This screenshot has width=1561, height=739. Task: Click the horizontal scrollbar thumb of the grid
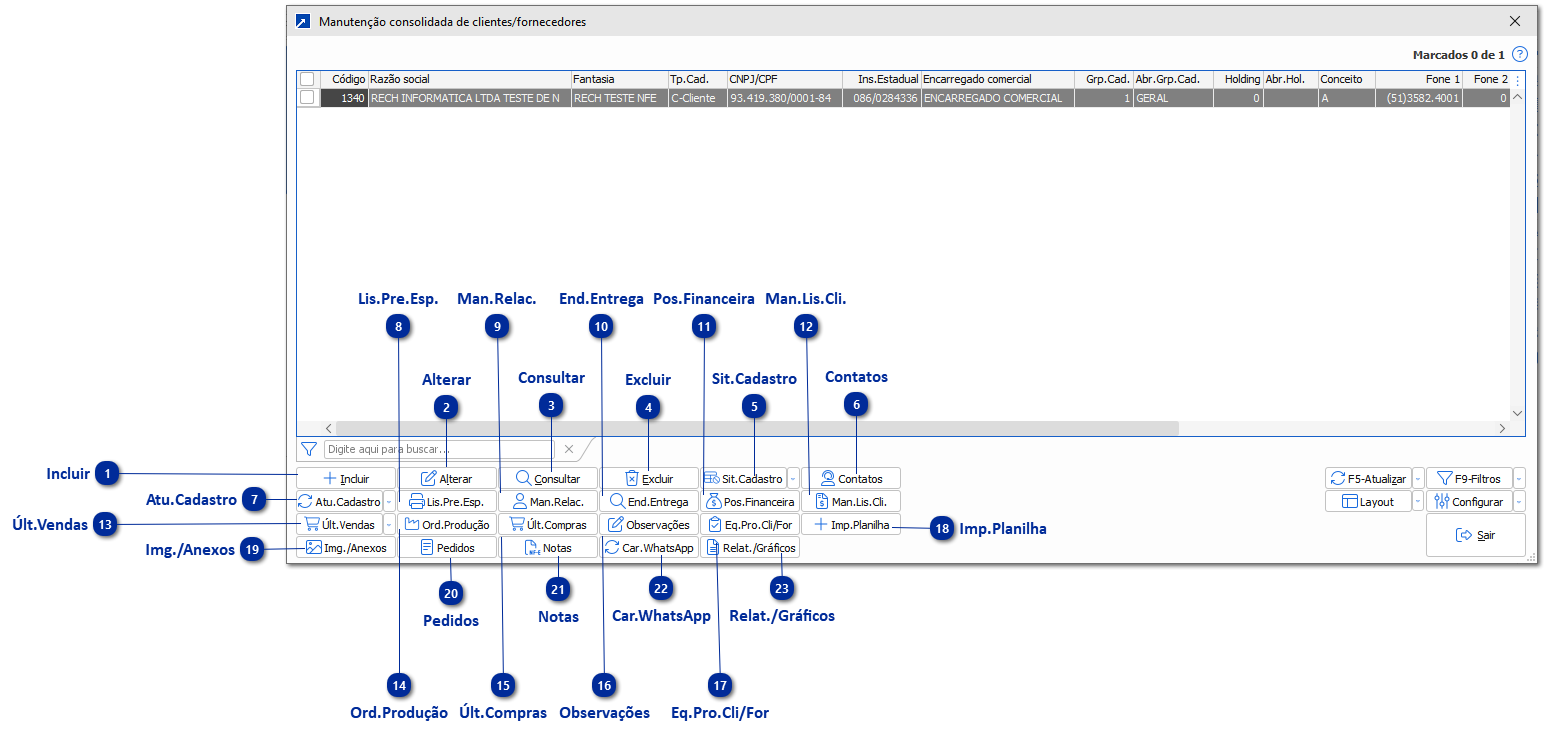pos(757,428)
